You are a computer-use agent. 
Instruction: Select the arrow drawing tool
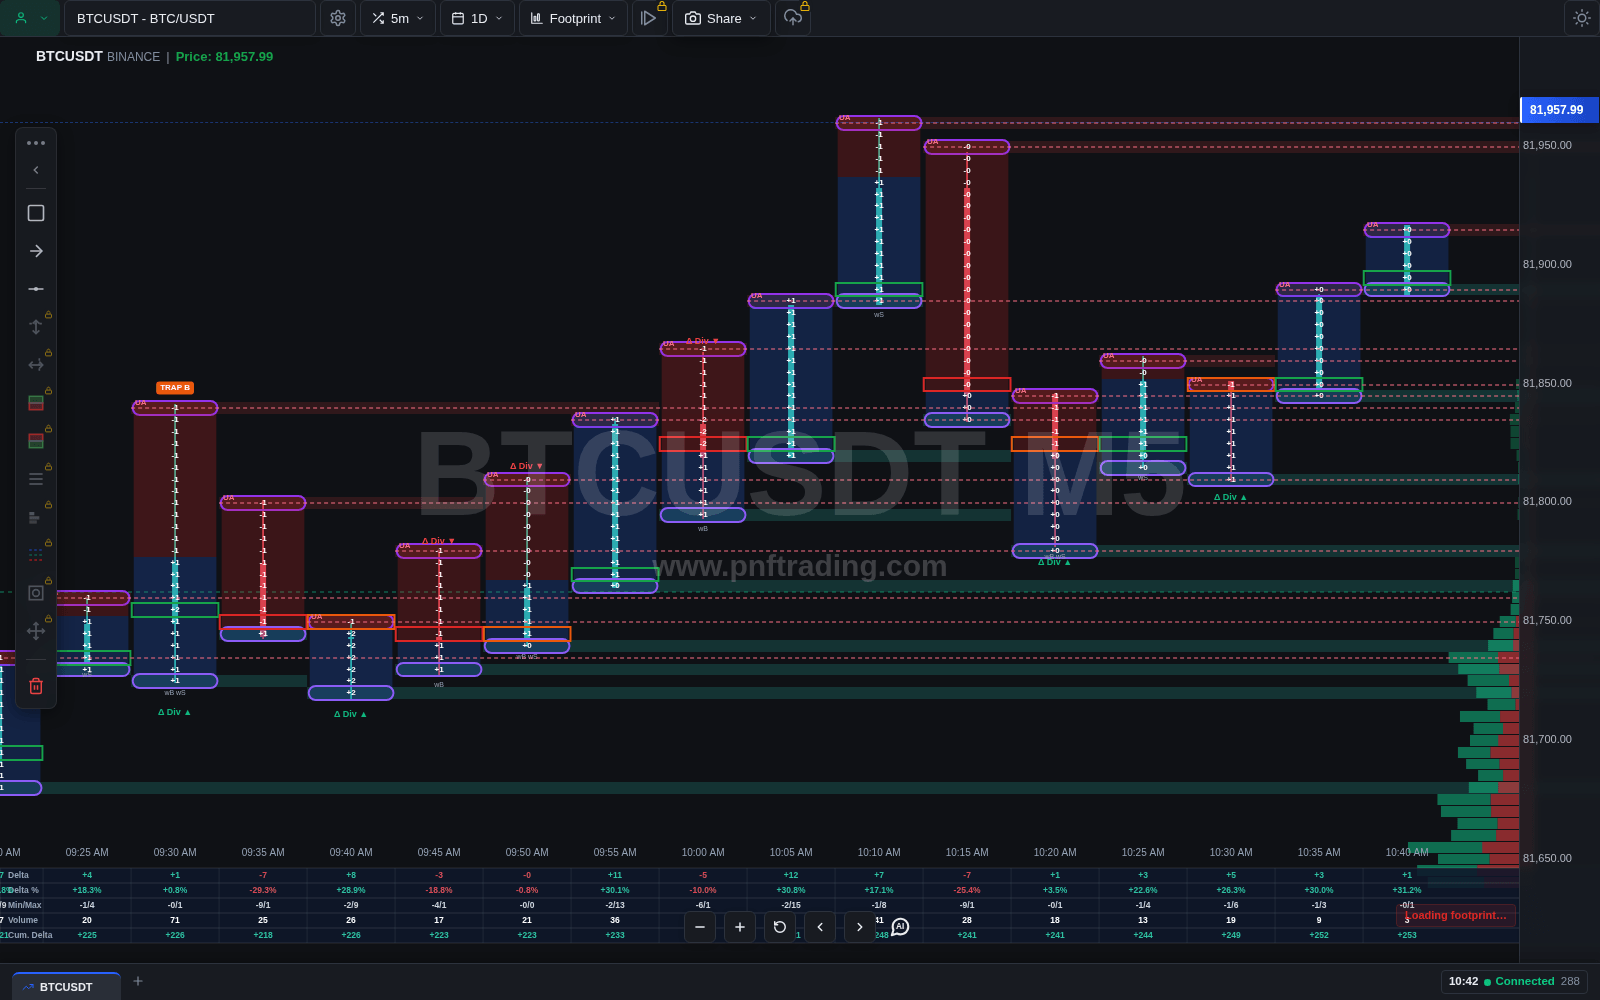click(x=36, y=251)
